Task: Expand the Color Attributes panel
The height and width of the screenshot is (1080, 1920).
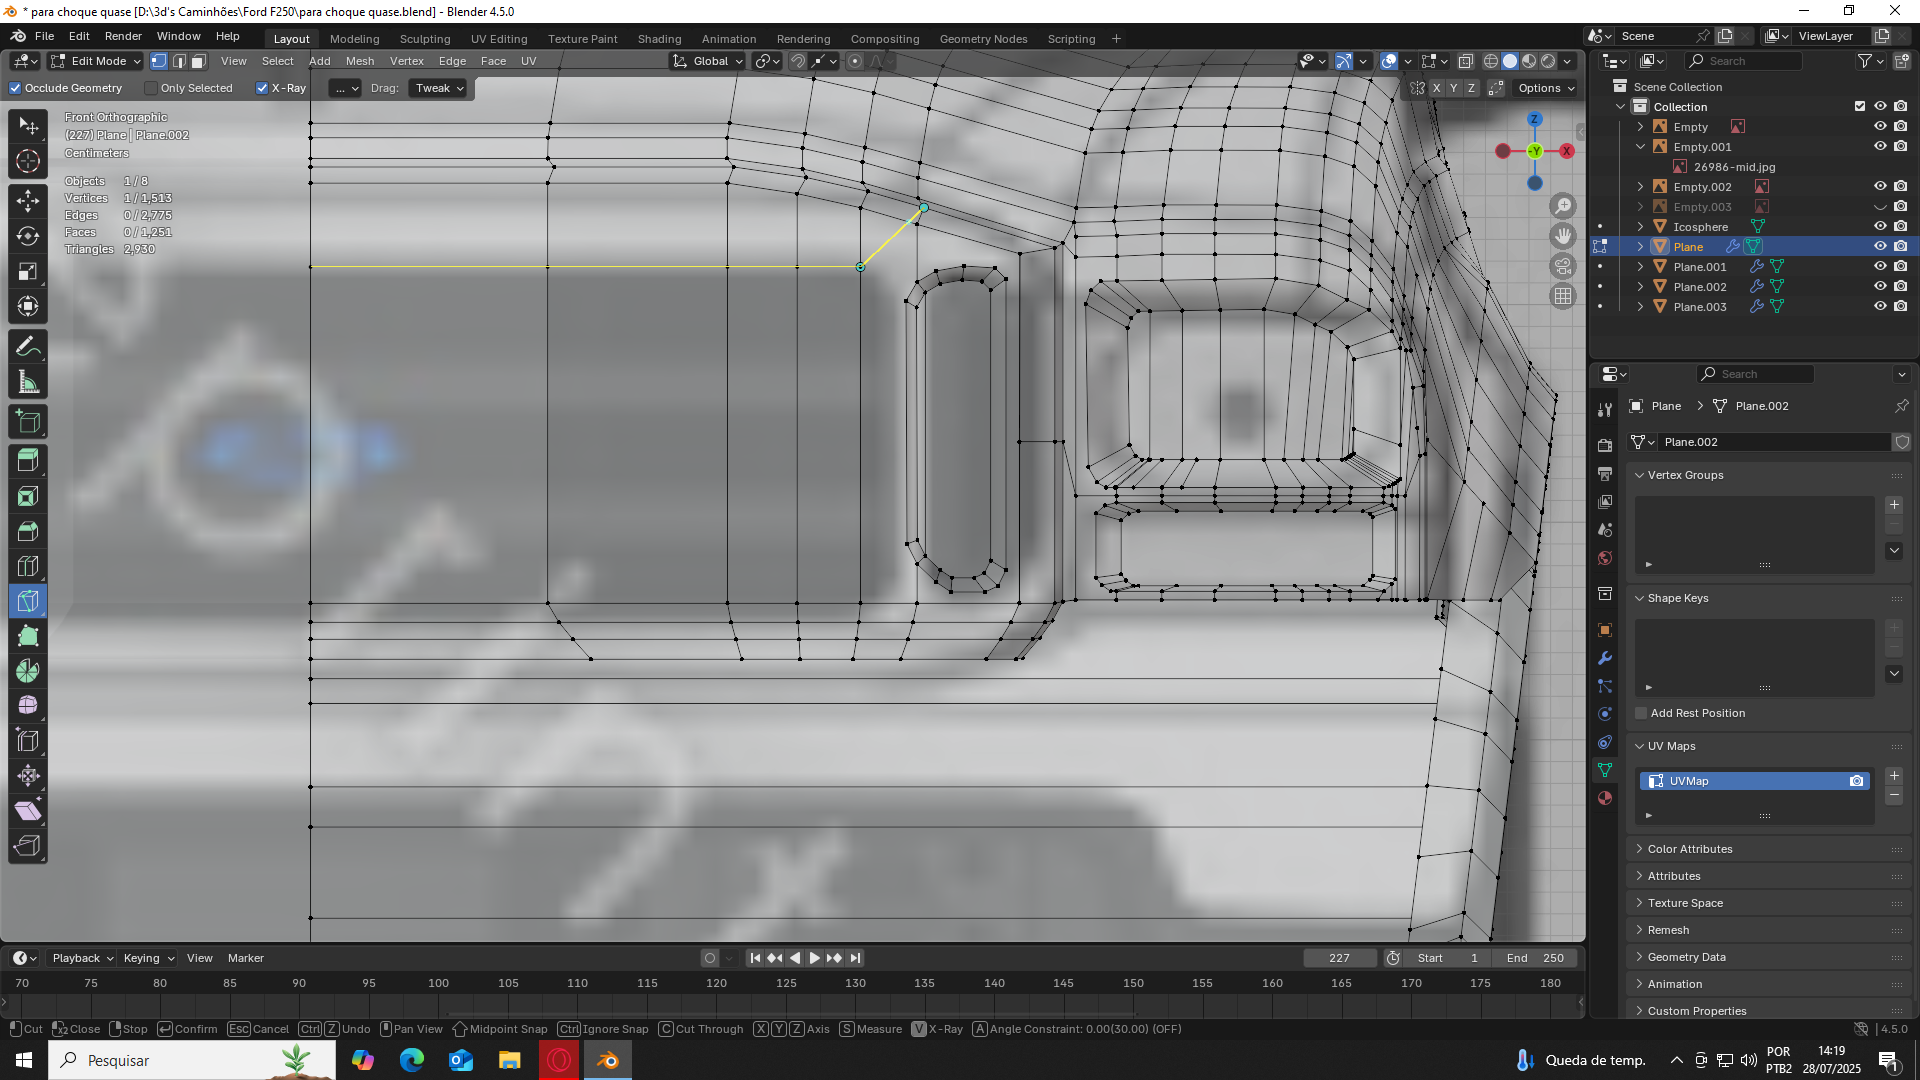Action: tap(1690, 849)
